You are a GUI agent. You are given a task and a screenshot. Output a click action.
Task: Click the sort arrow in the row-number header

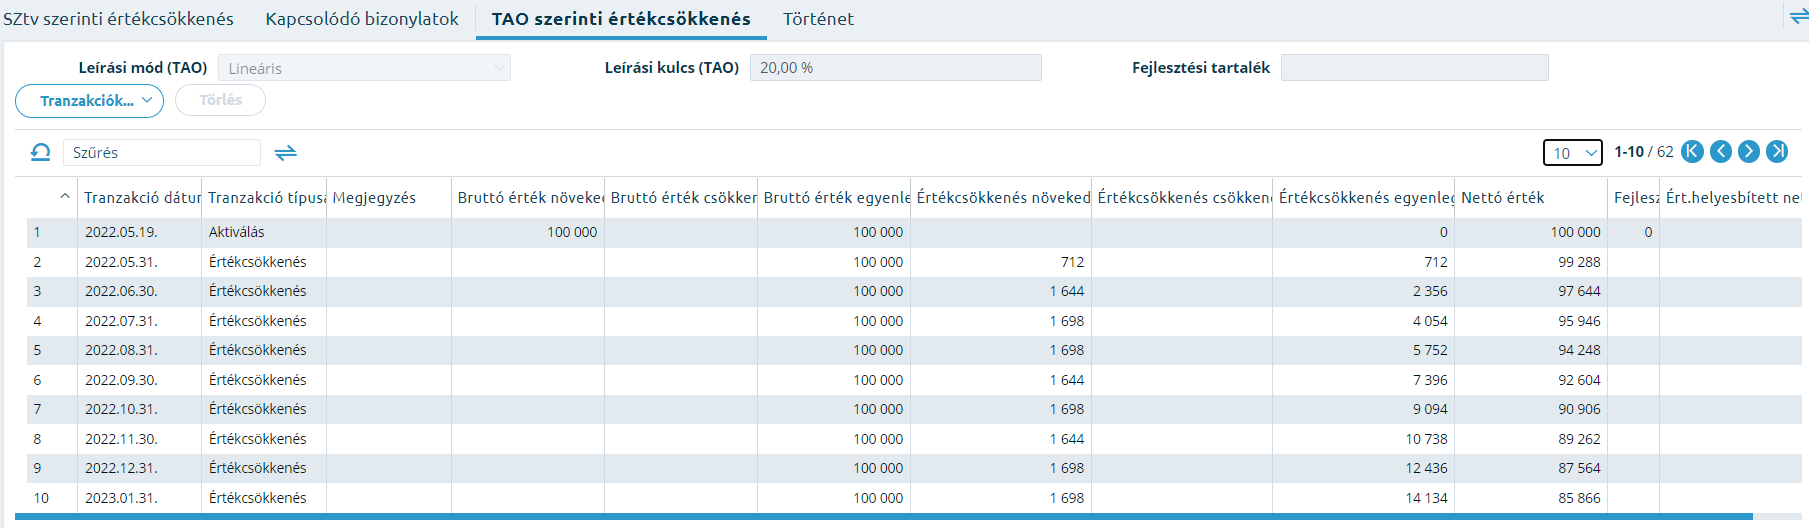65,197
